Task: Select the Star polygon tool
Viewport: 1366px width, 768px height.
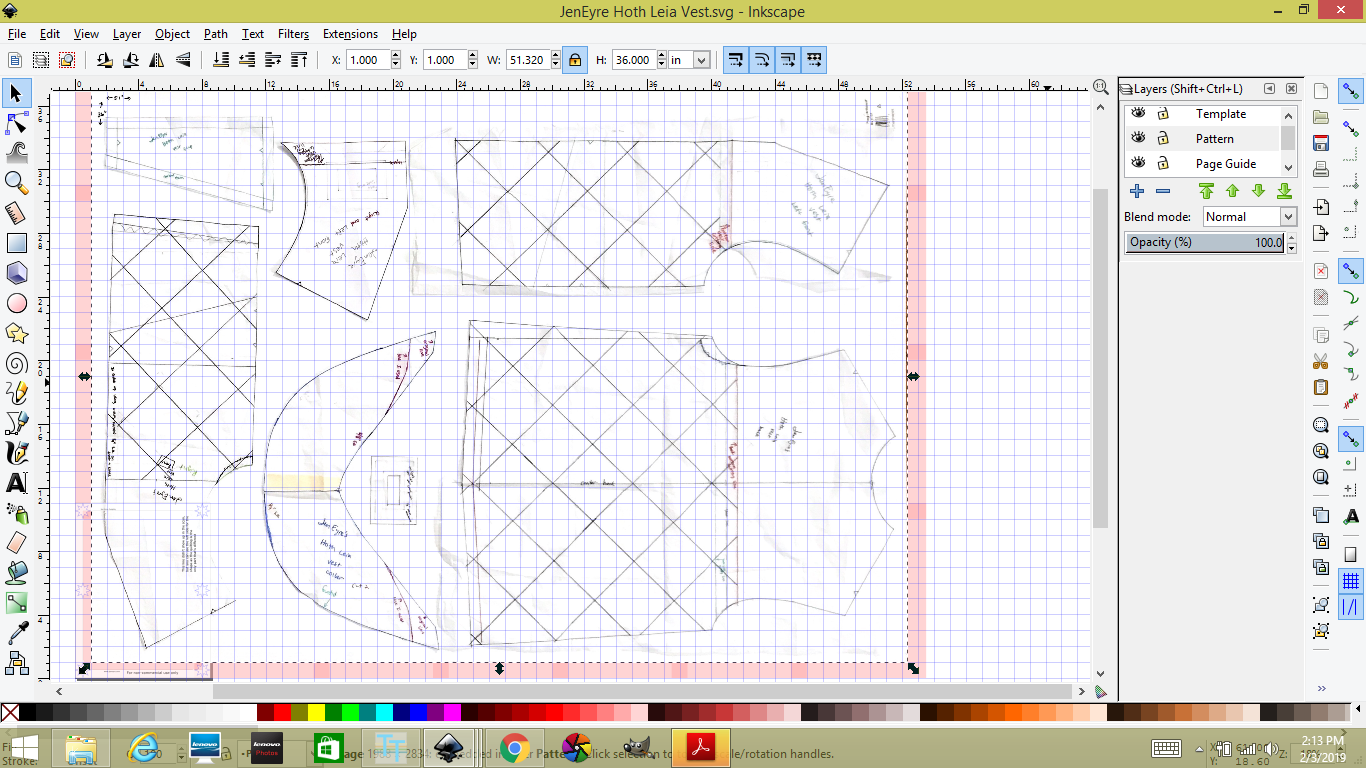Action: click(x=16, y=332)
